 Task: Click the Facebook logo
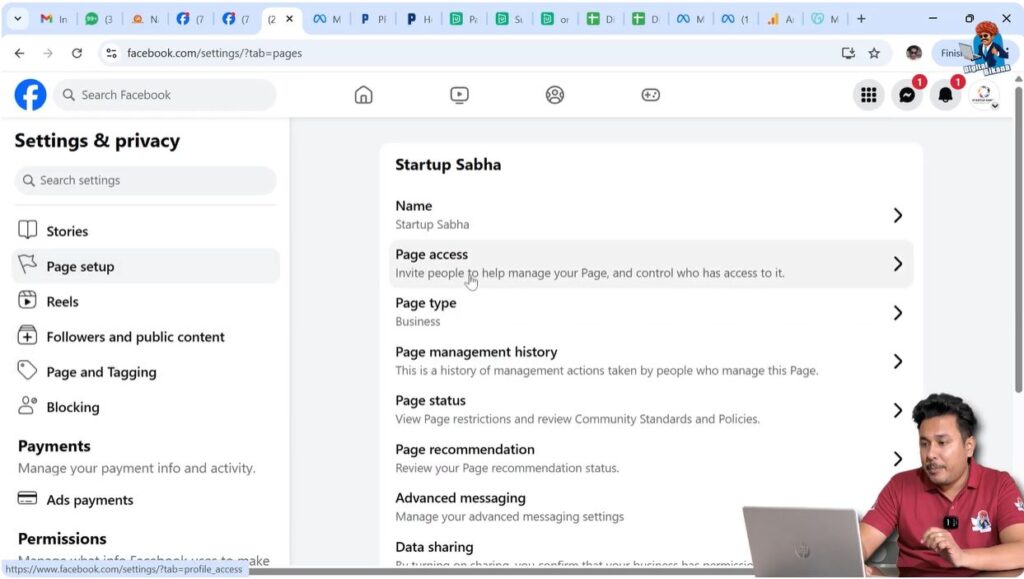[x=30, y=95]
